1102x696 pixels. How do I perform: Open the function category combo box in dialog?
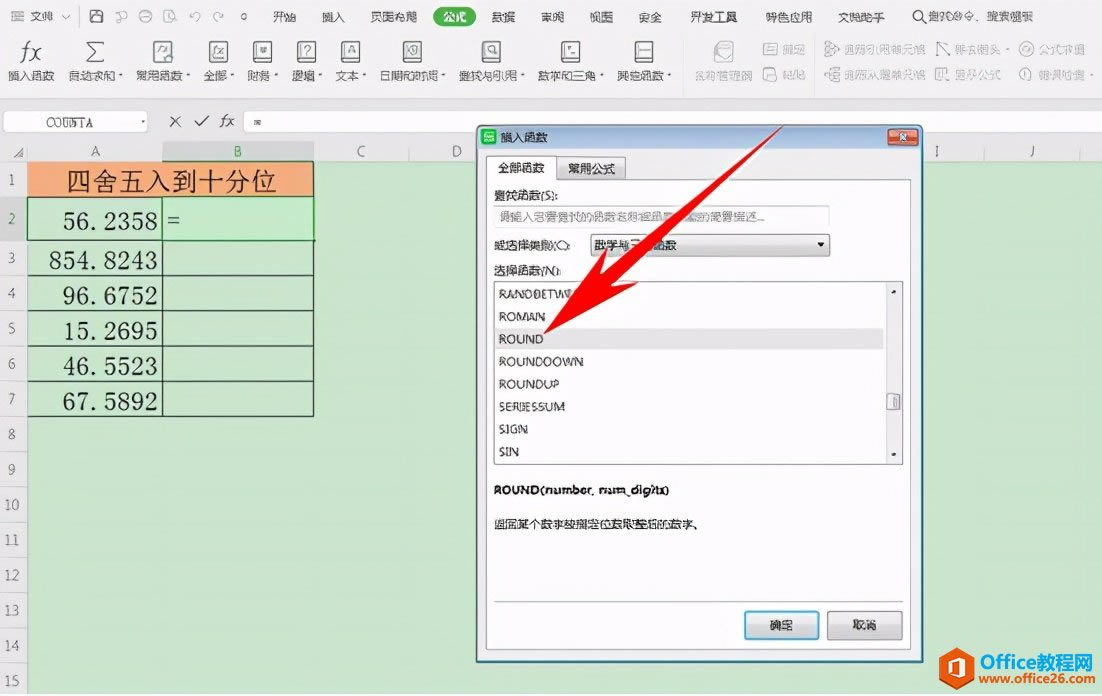point(710,245)
